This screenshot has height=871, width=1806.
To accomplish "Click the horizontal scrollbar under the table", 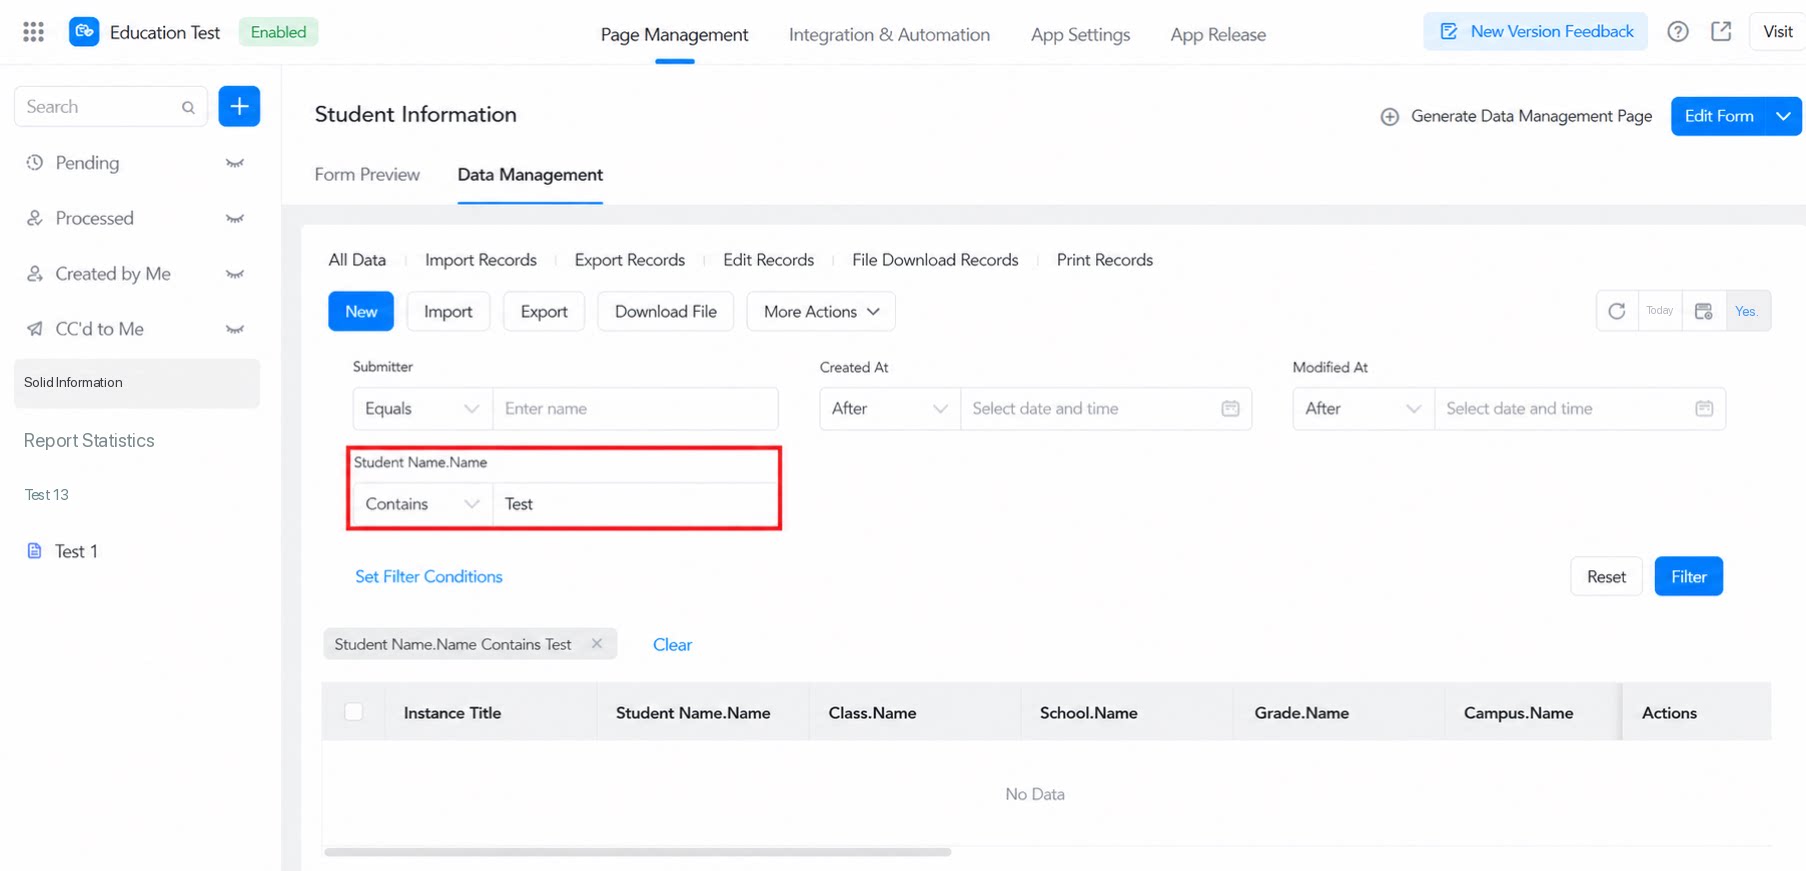I will click(637, 852).
